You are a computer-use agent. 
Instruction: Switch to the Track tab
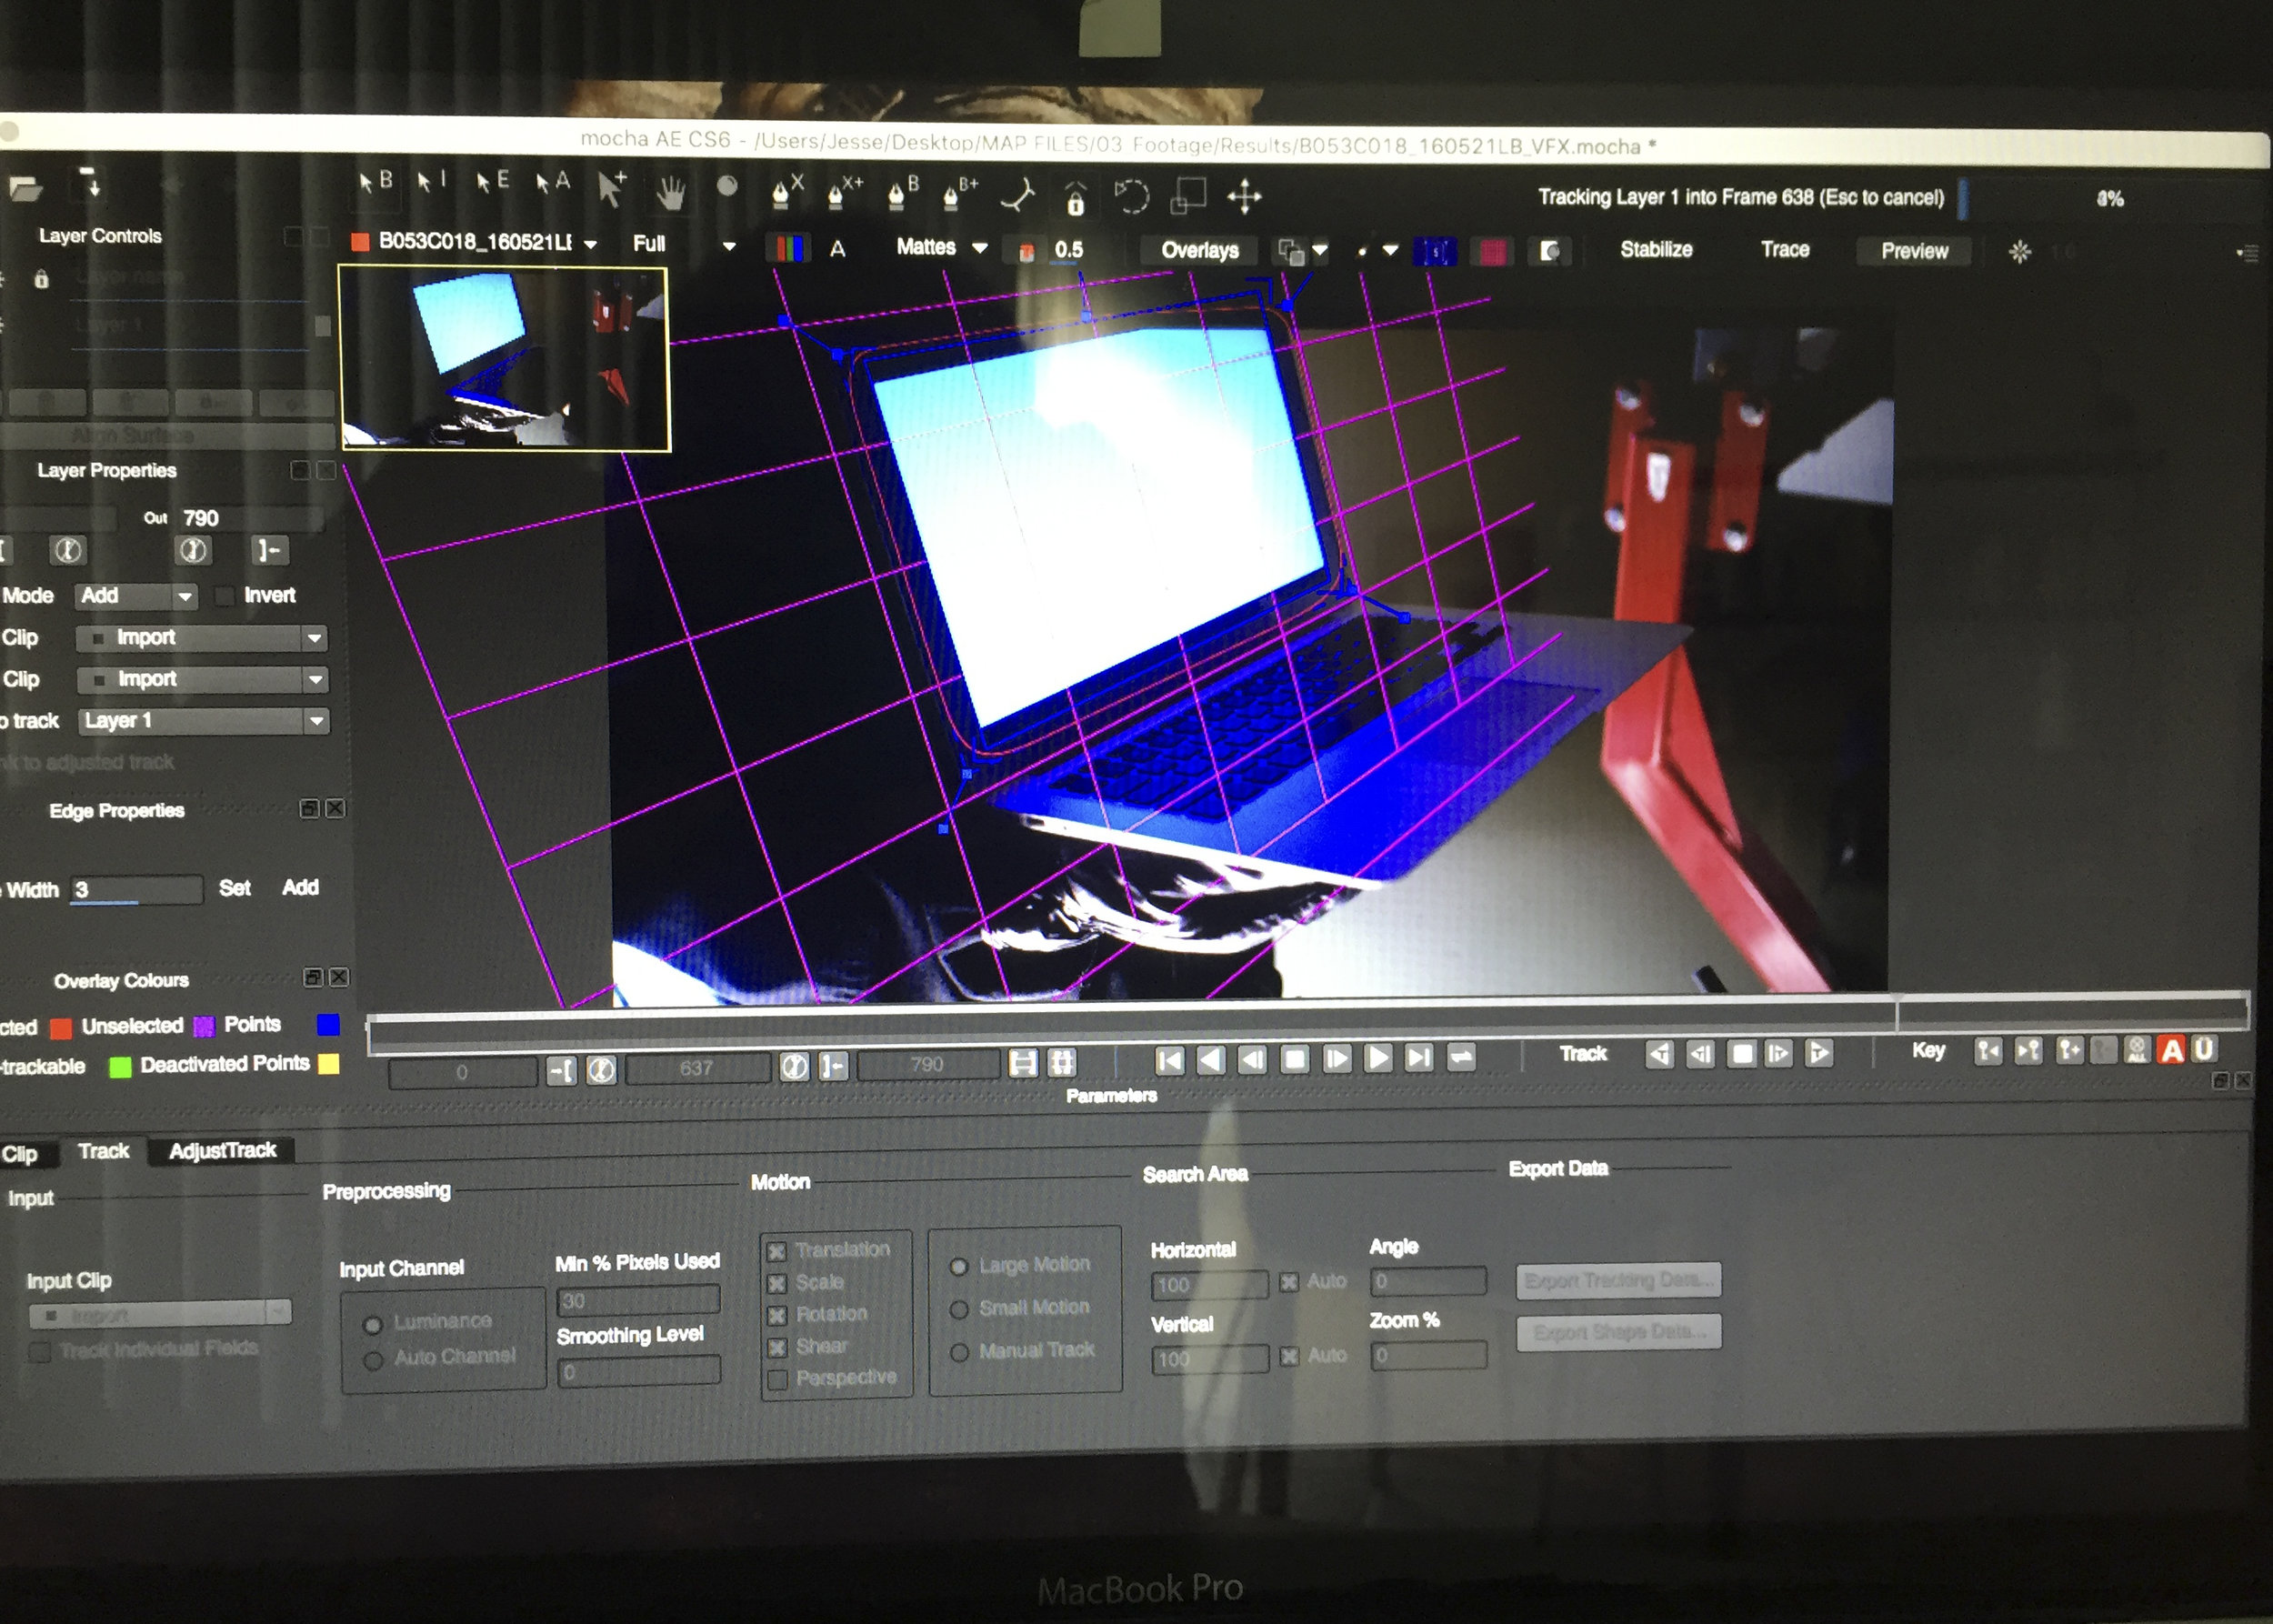coord(103,1151)
